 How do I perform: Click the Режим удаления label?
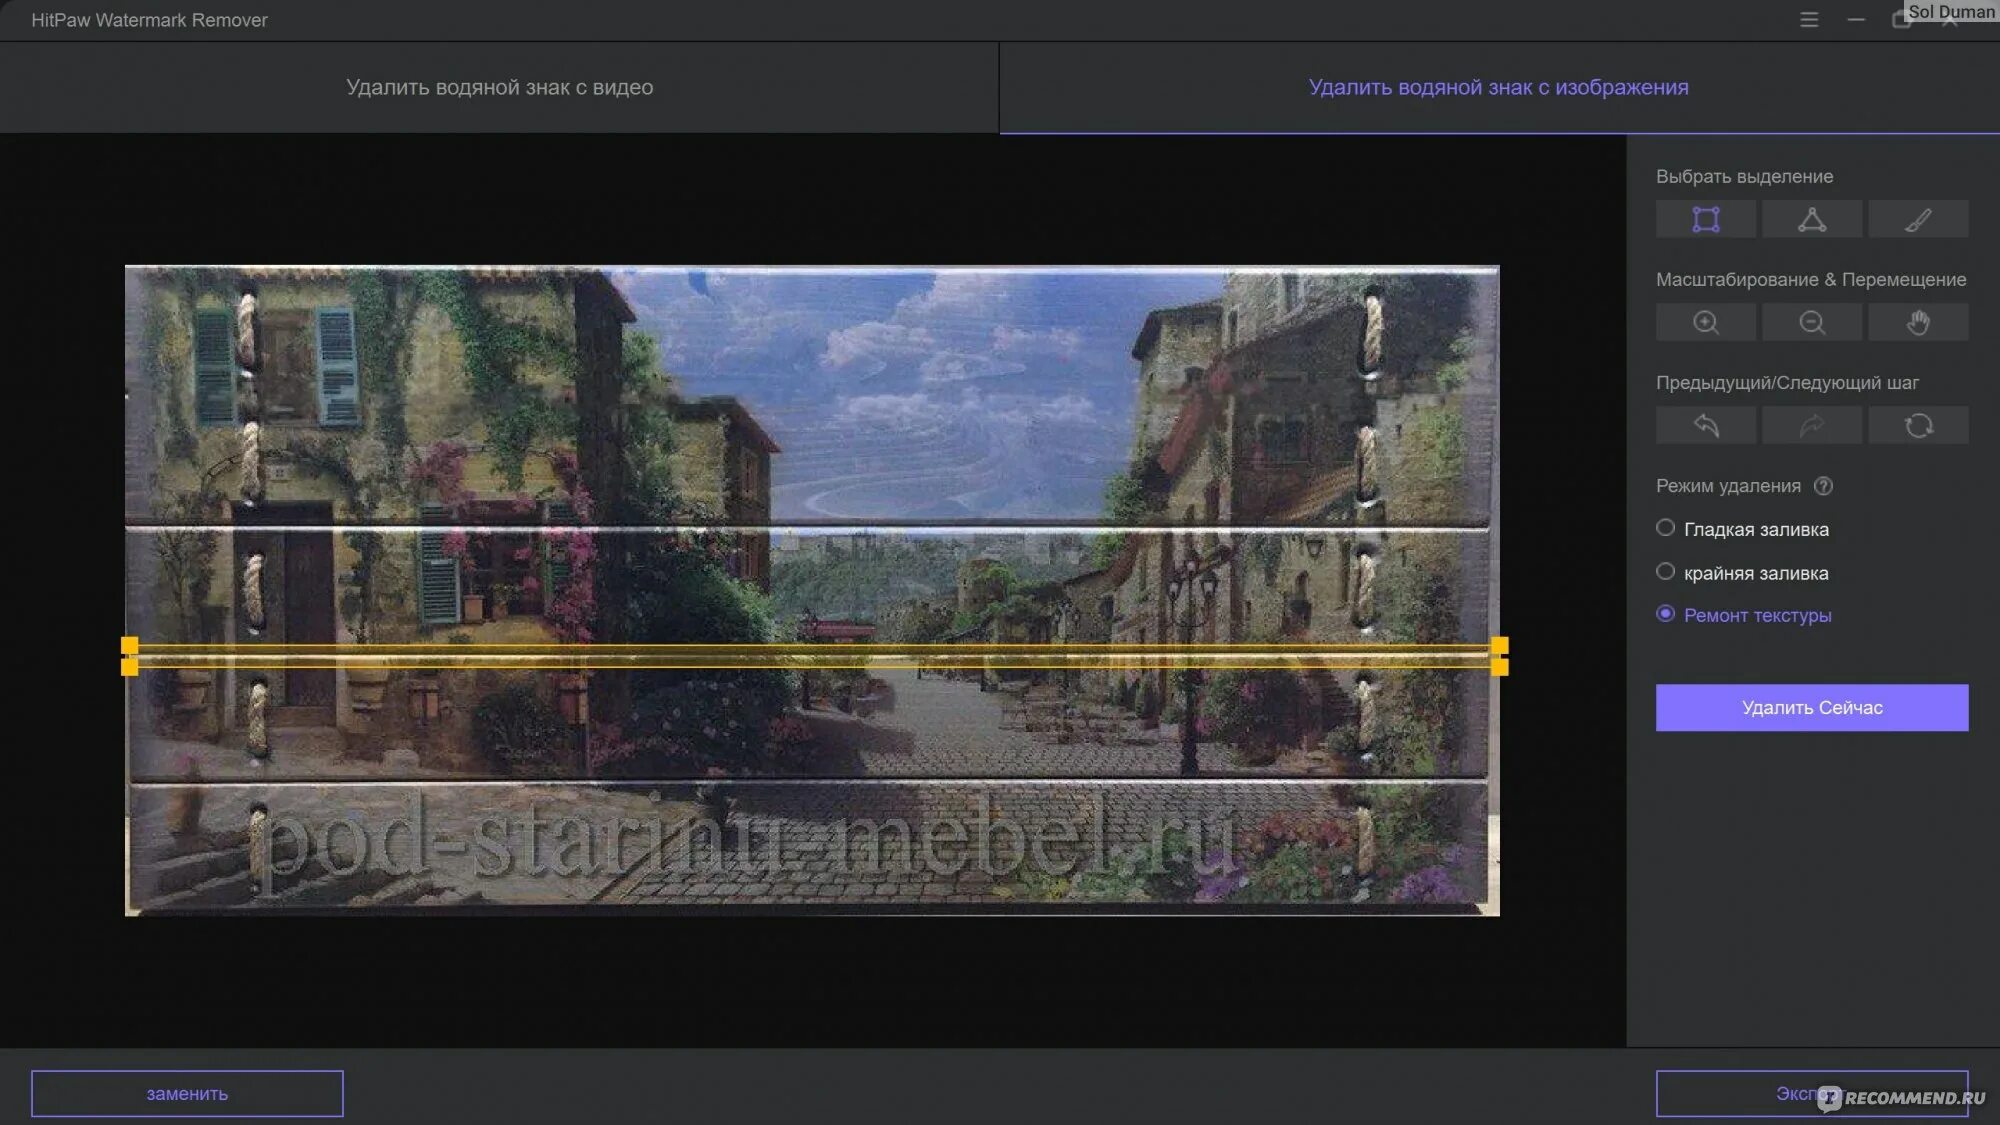coord(1728,486)
